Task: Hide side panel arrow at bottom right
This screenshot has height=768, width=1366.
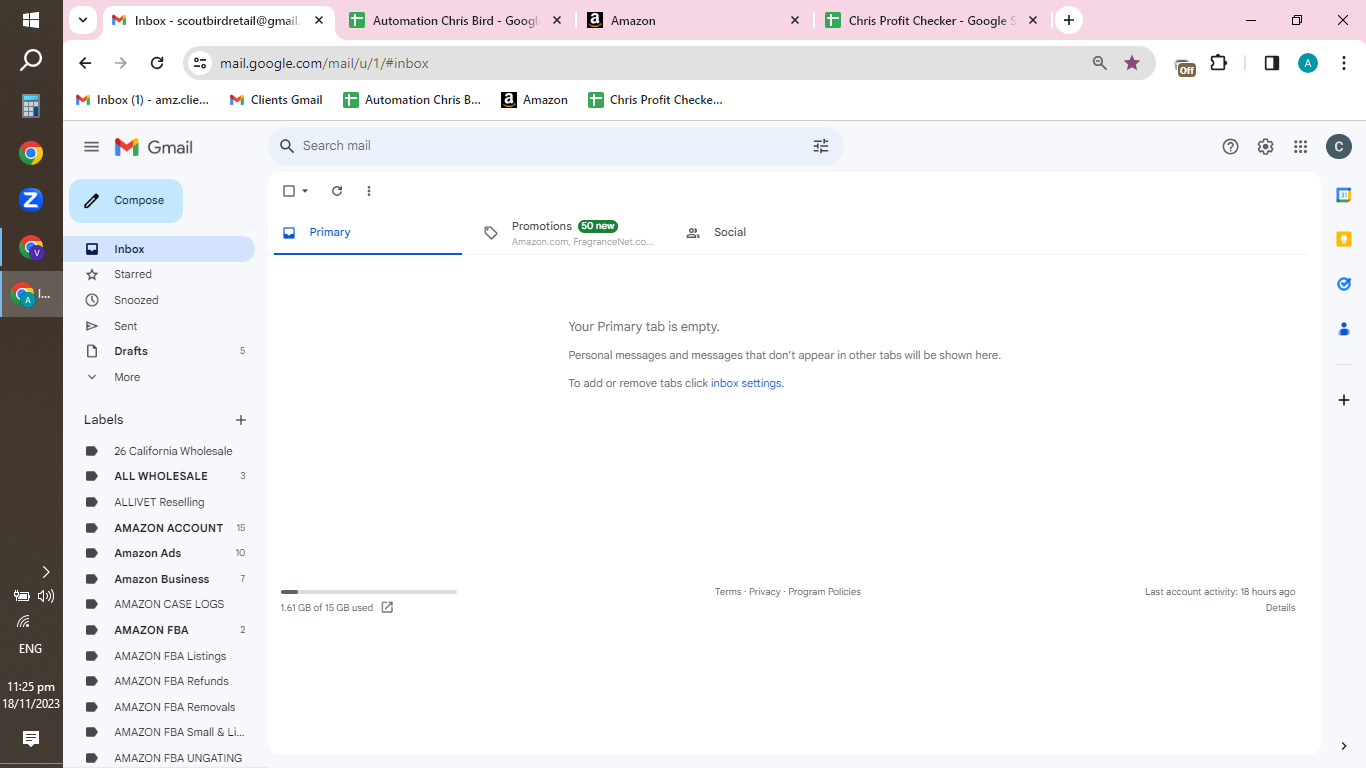Action: (x=1344, y=746)
